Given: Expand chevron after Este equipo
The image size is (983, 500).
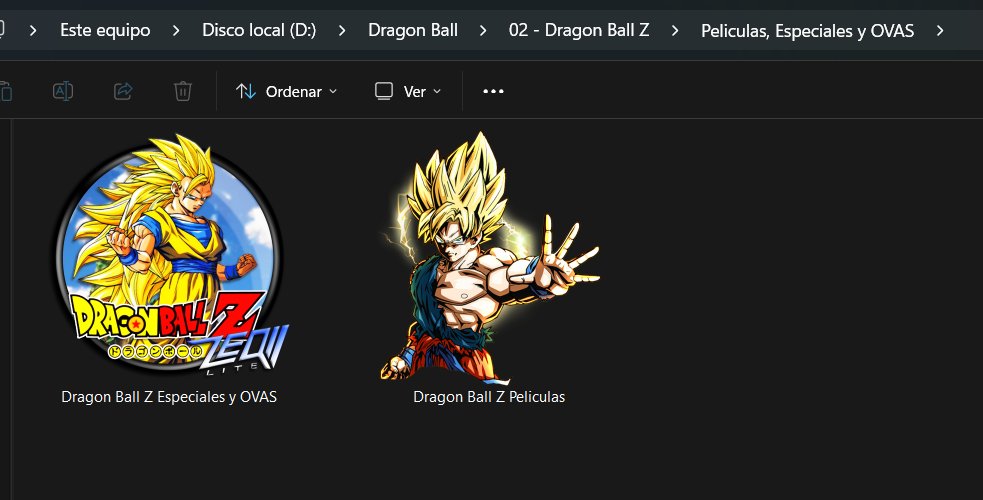Looking at the screenshot, I should pyautogui.click(x=176, y=30).
